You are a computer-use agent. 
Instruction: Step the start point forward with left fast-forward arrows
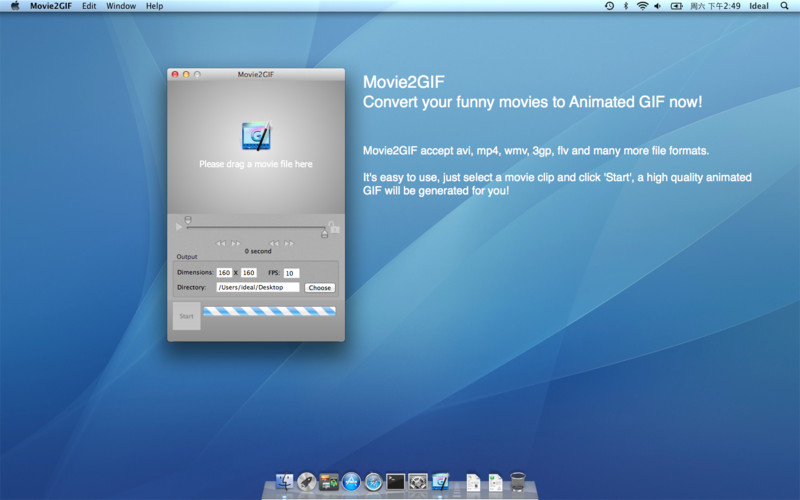coord(236,243)
